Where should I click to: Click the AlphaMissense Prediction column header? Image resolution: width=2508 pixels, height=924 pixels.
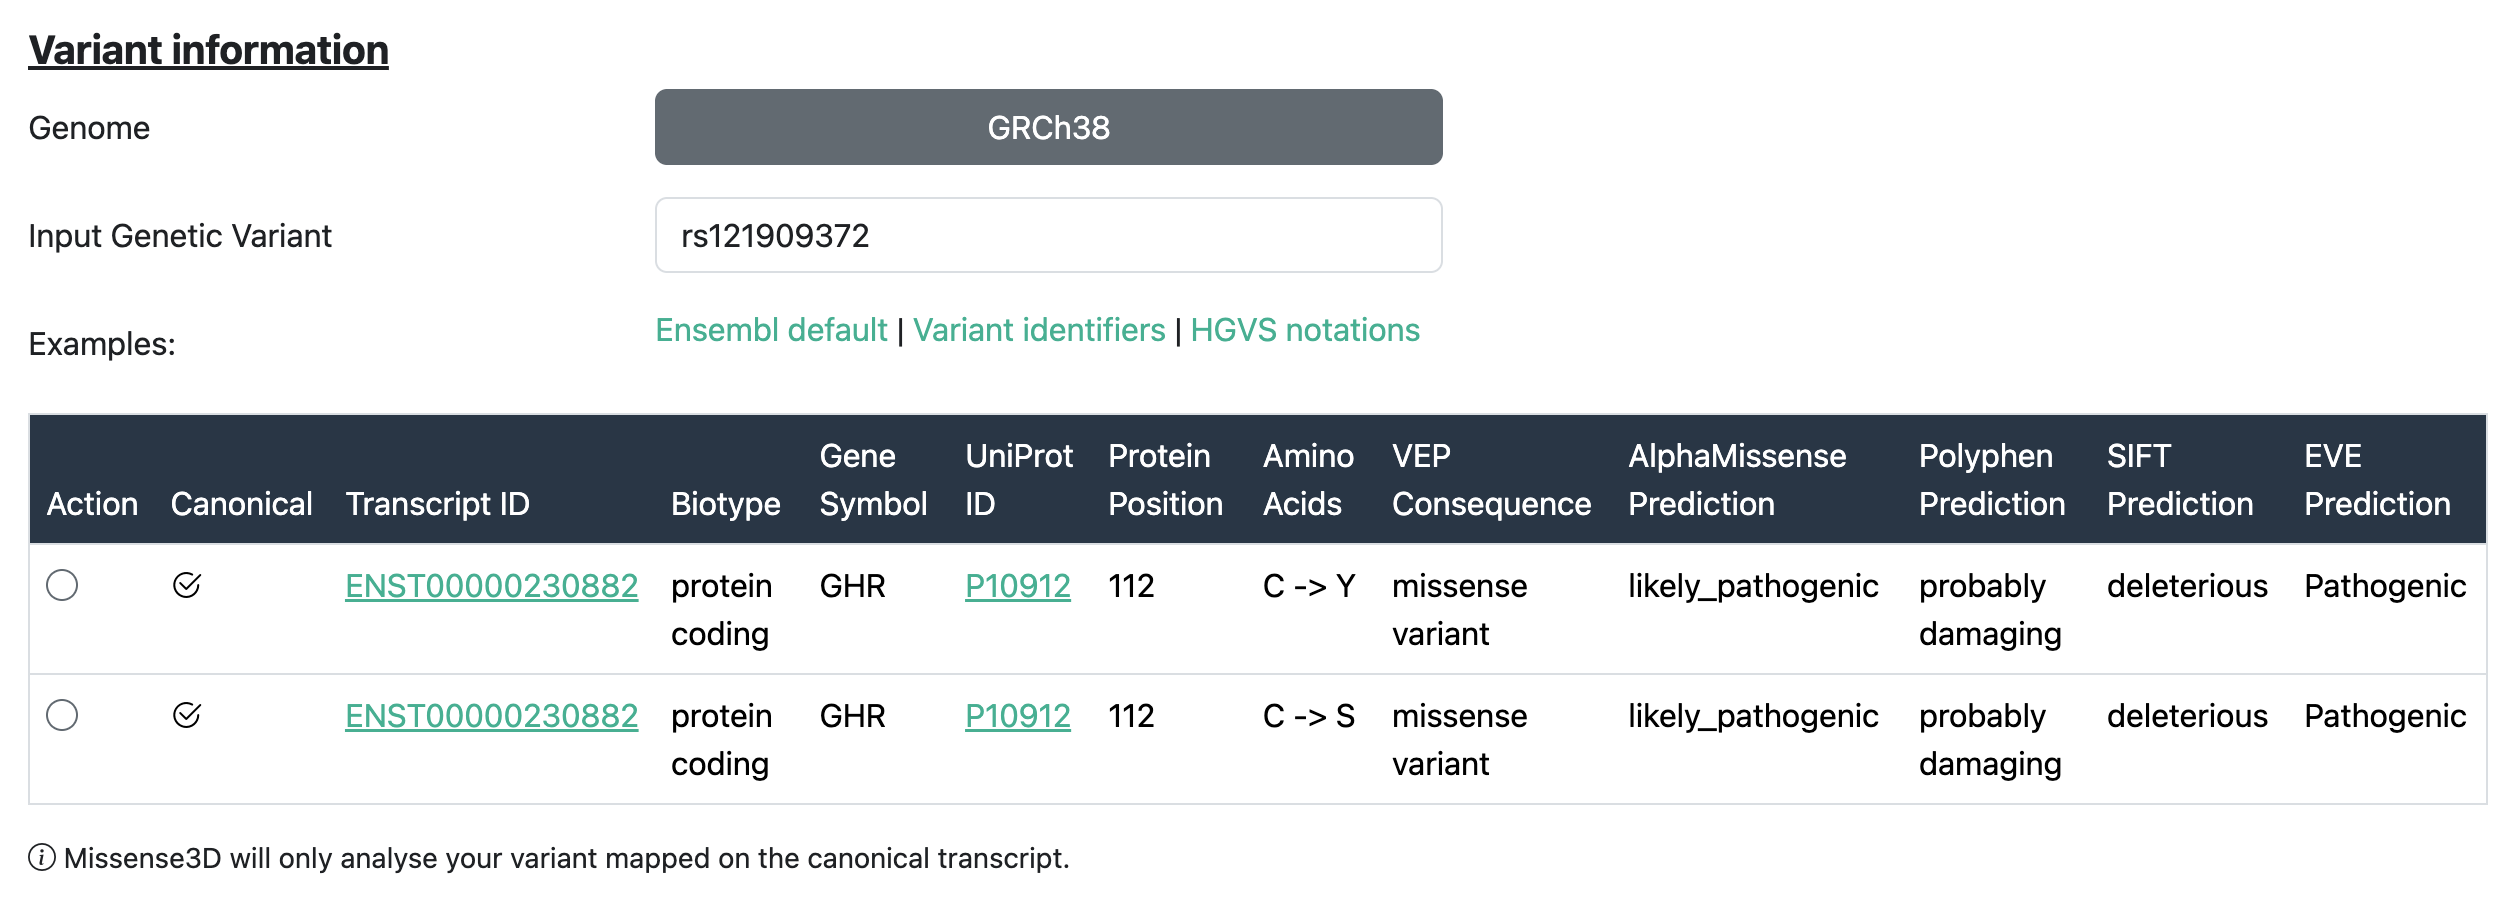pyautogui.click(x=1737, y=480)
